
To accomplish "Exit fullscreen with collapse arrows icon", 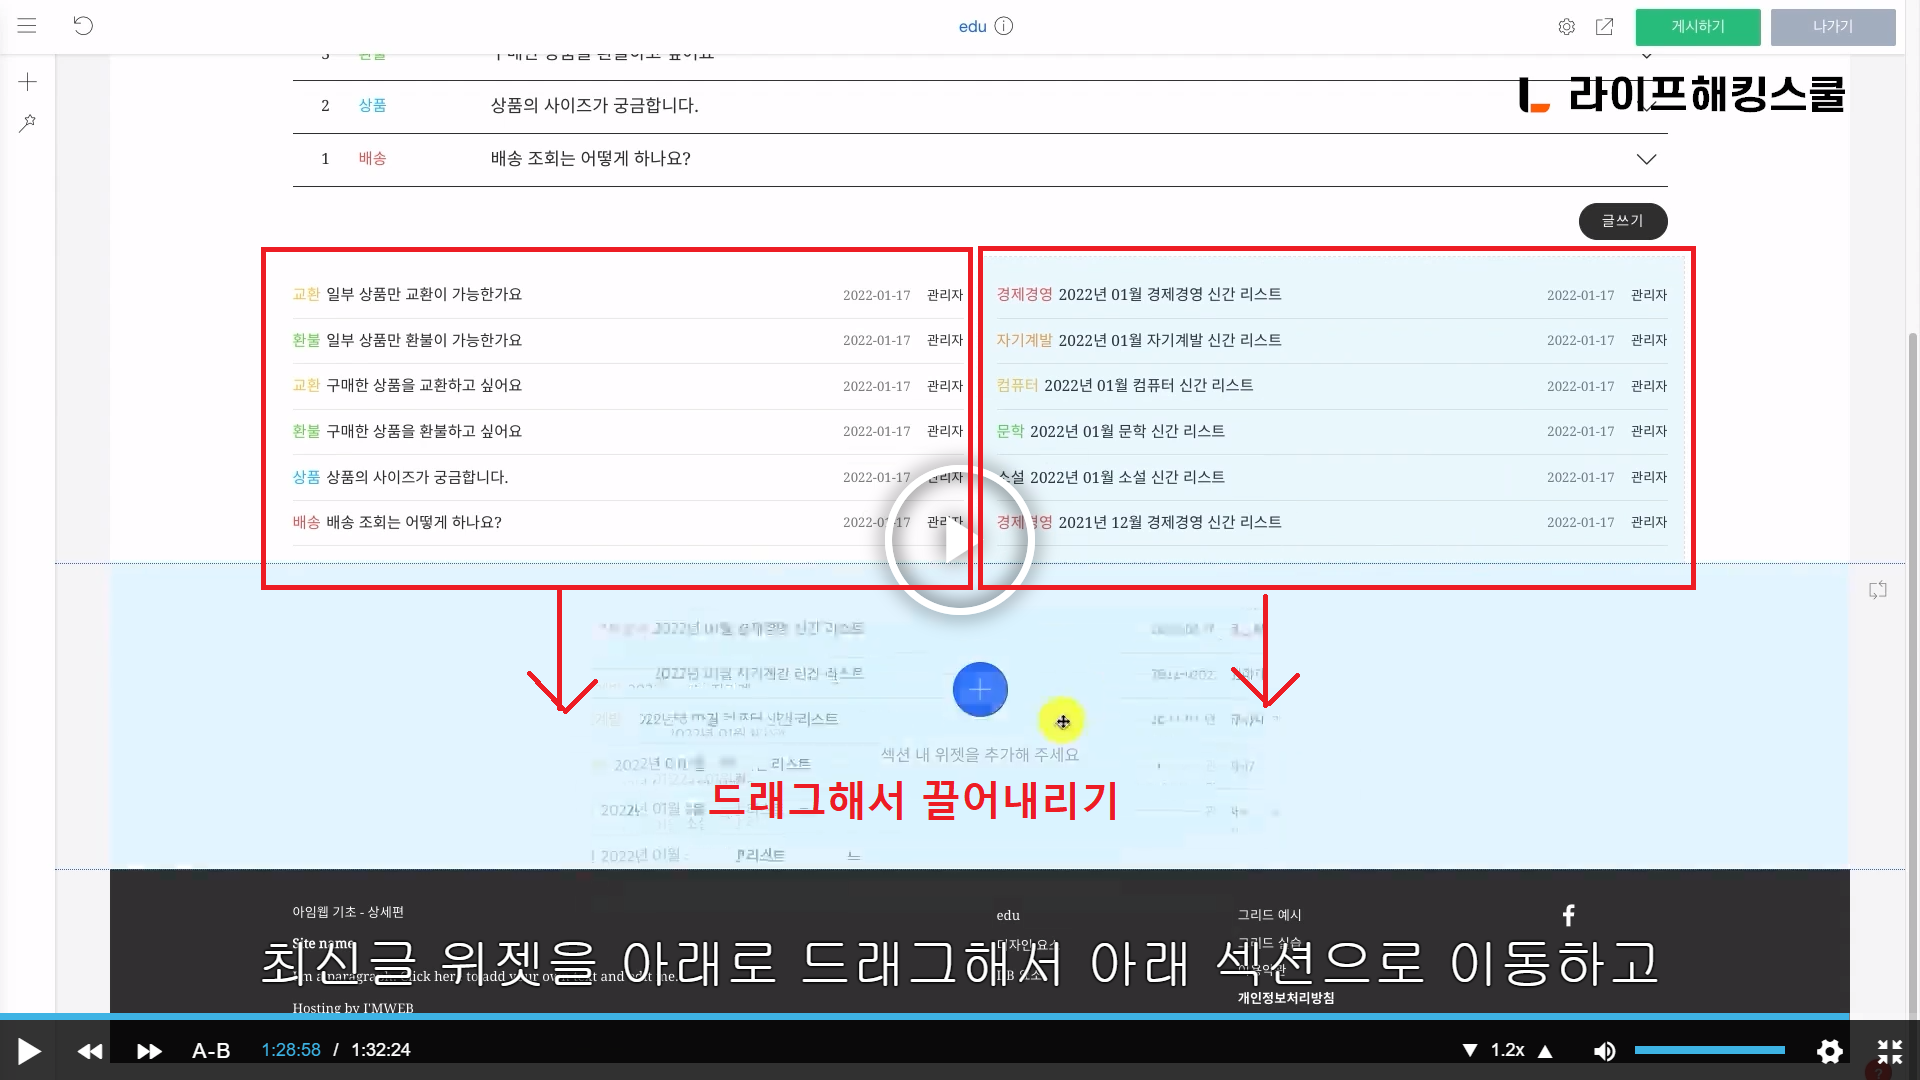I will [1889, 1051].
